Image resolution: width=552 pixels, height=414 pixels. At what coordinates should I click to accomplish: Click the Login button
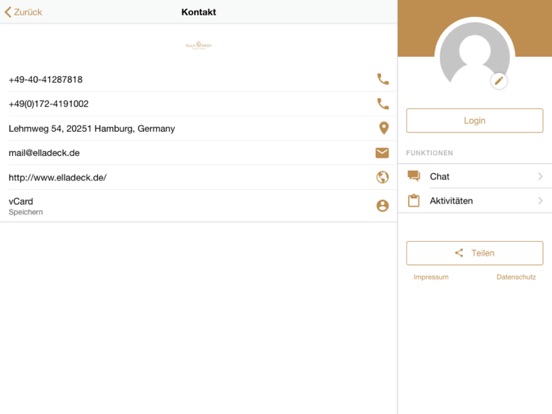tap(475, 120)
